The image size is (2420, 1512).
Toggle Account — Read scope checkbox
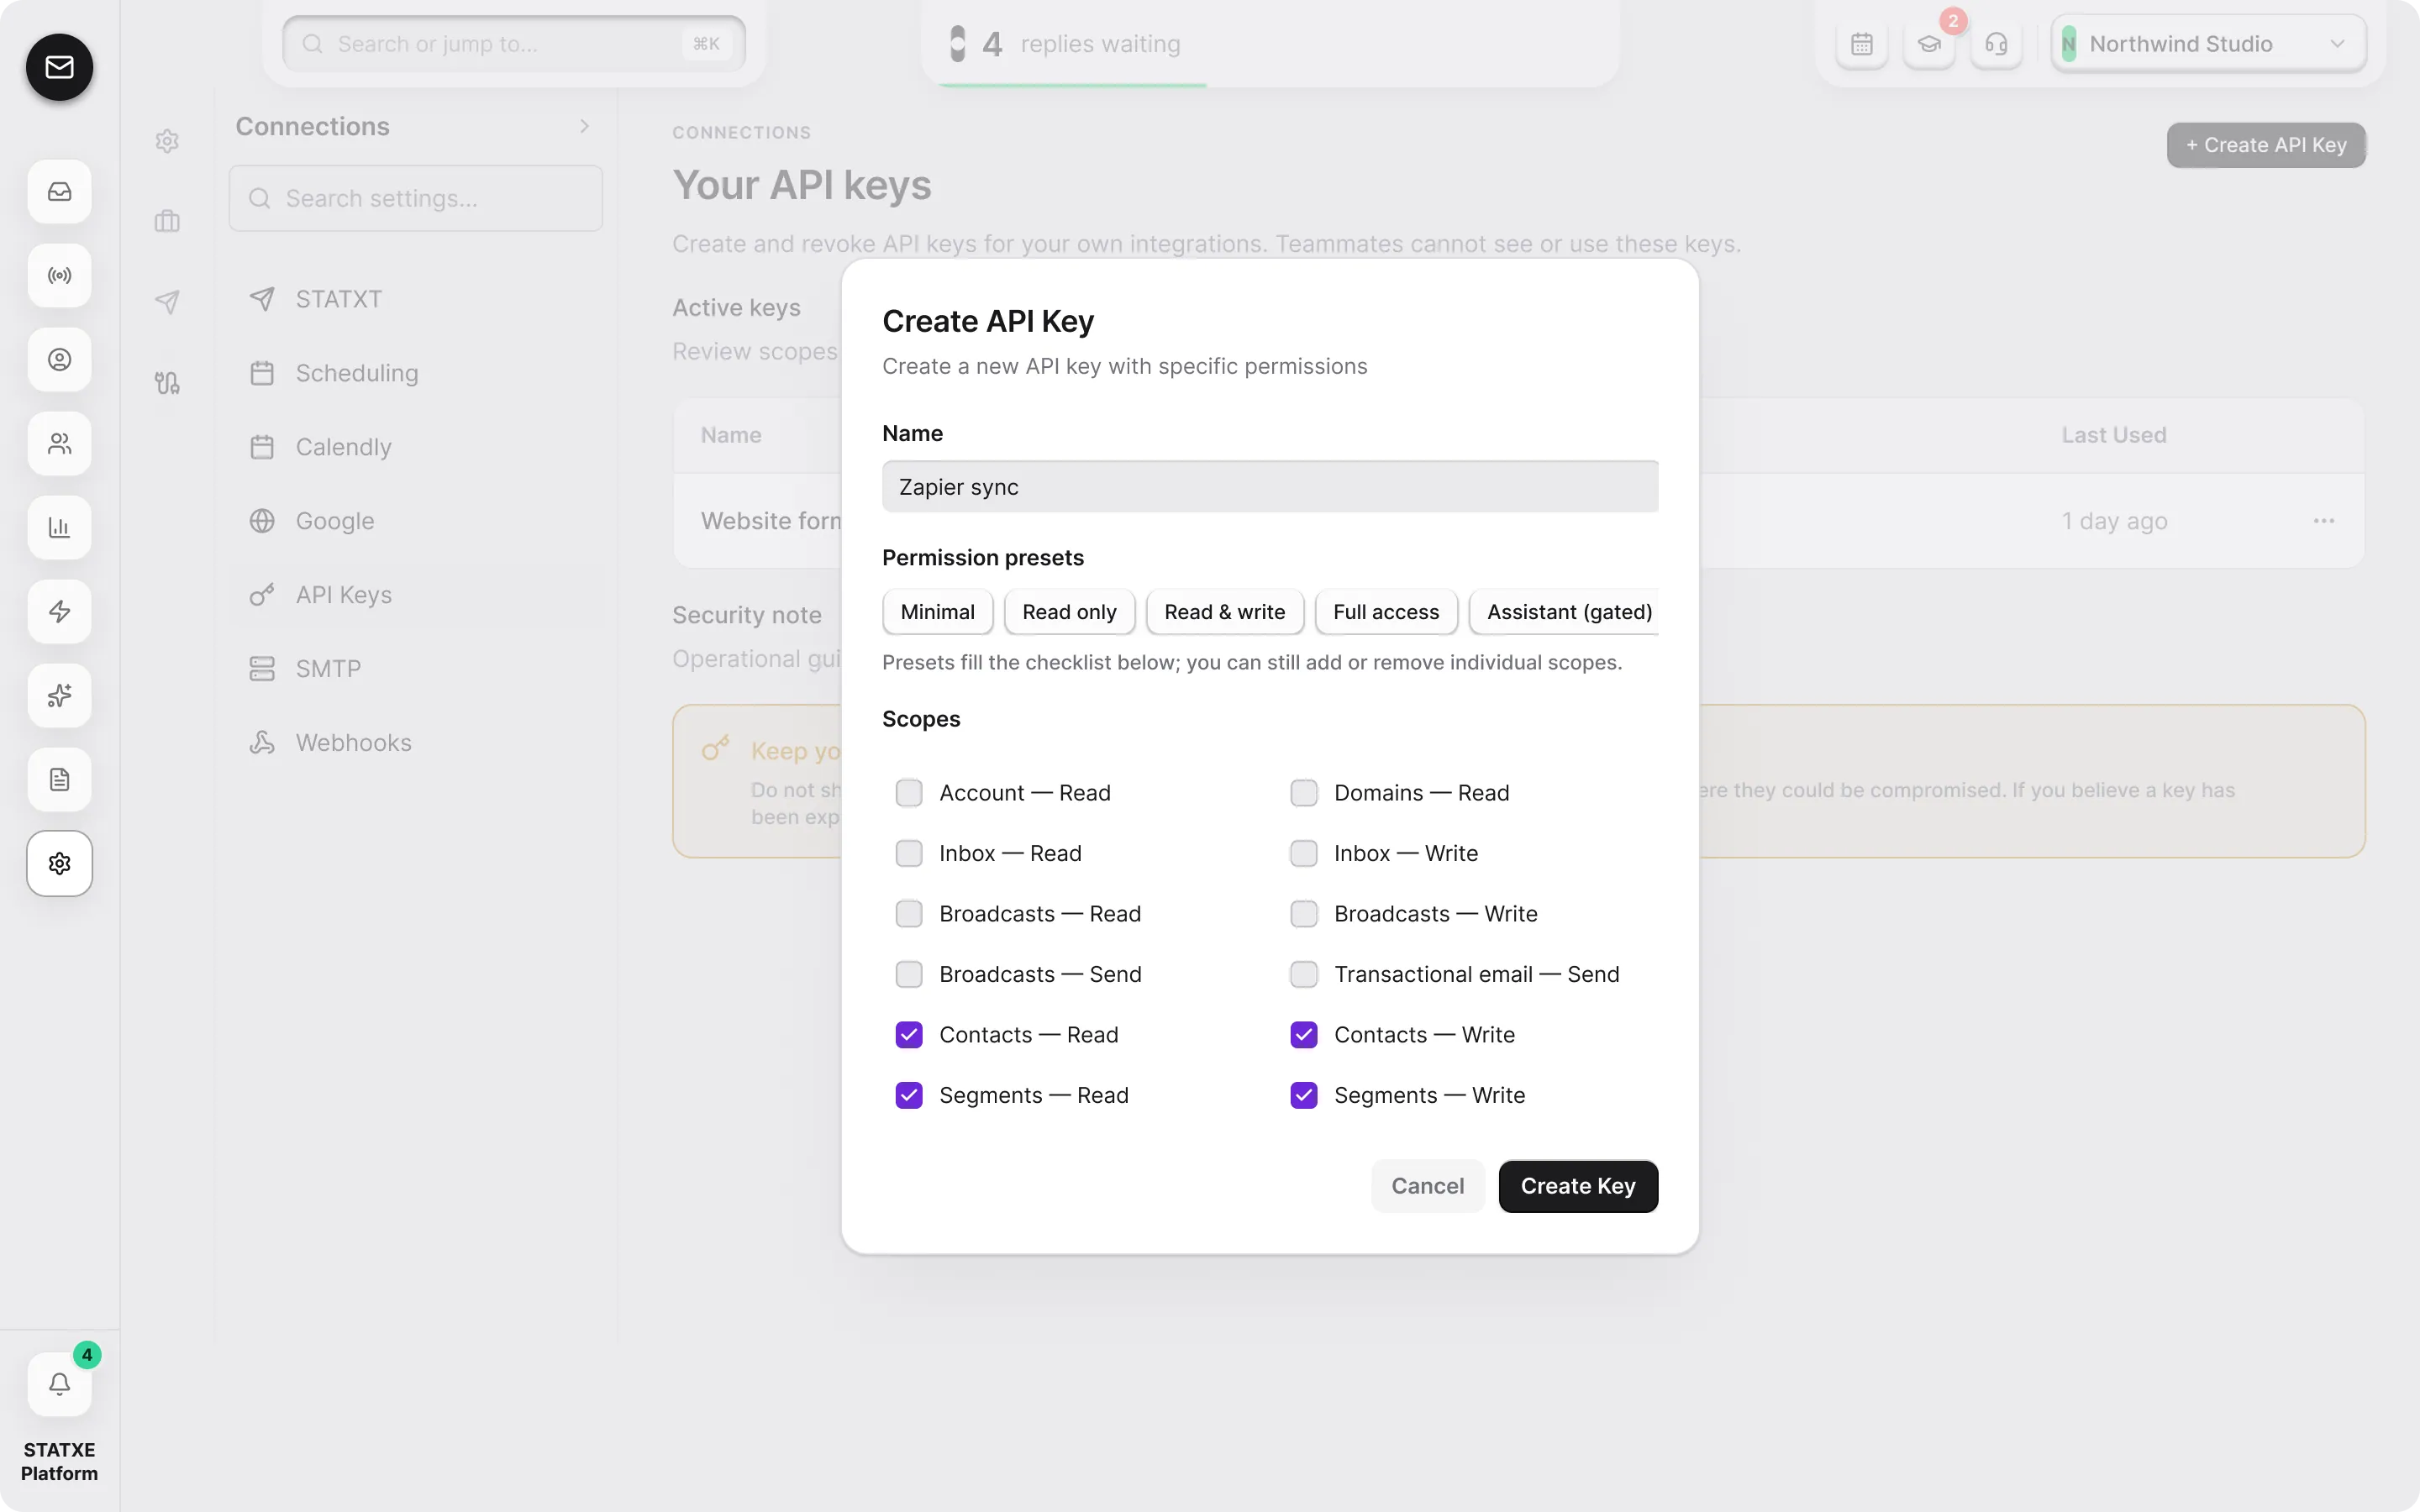tap(908, 793)
